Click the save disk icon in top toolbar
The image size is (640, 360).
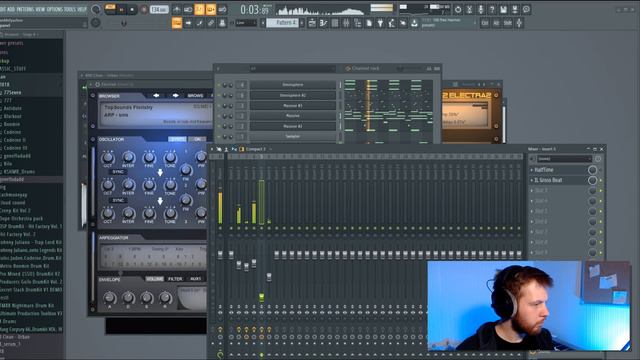pos(504,9)
